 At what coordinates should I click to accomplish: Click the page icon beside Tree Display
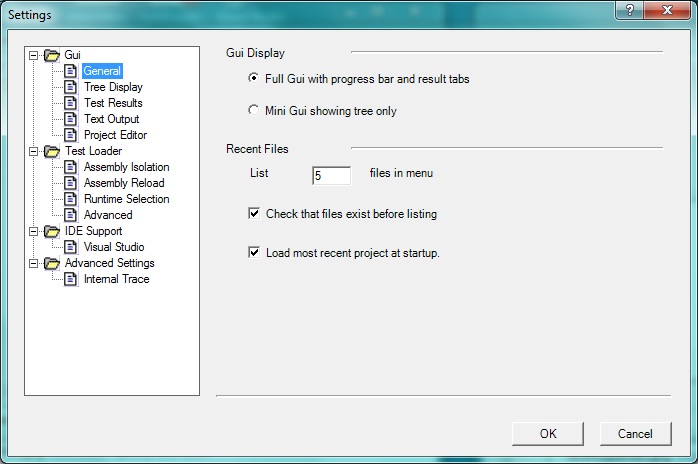click(x=71, y=87)
